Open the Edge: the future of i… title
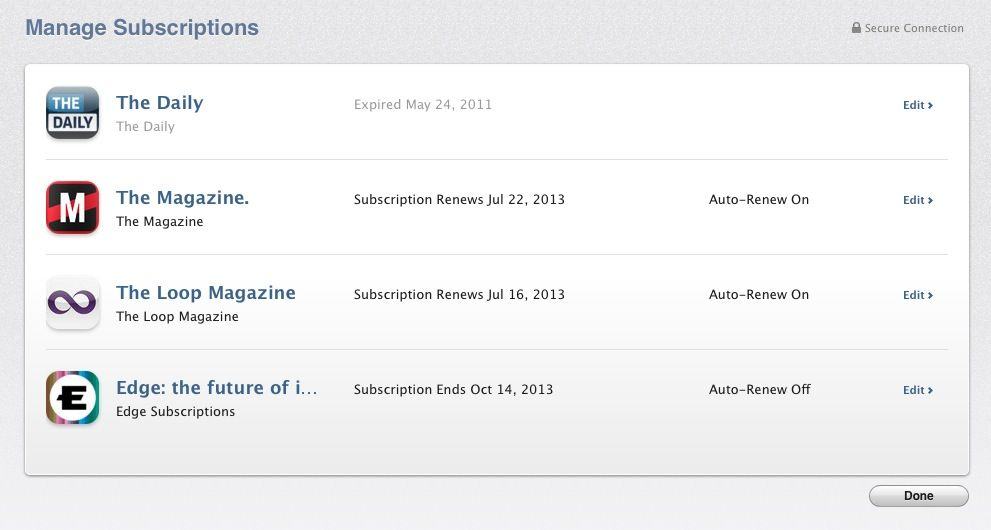This screenshot has height=530, width=991. coord(216,388)
